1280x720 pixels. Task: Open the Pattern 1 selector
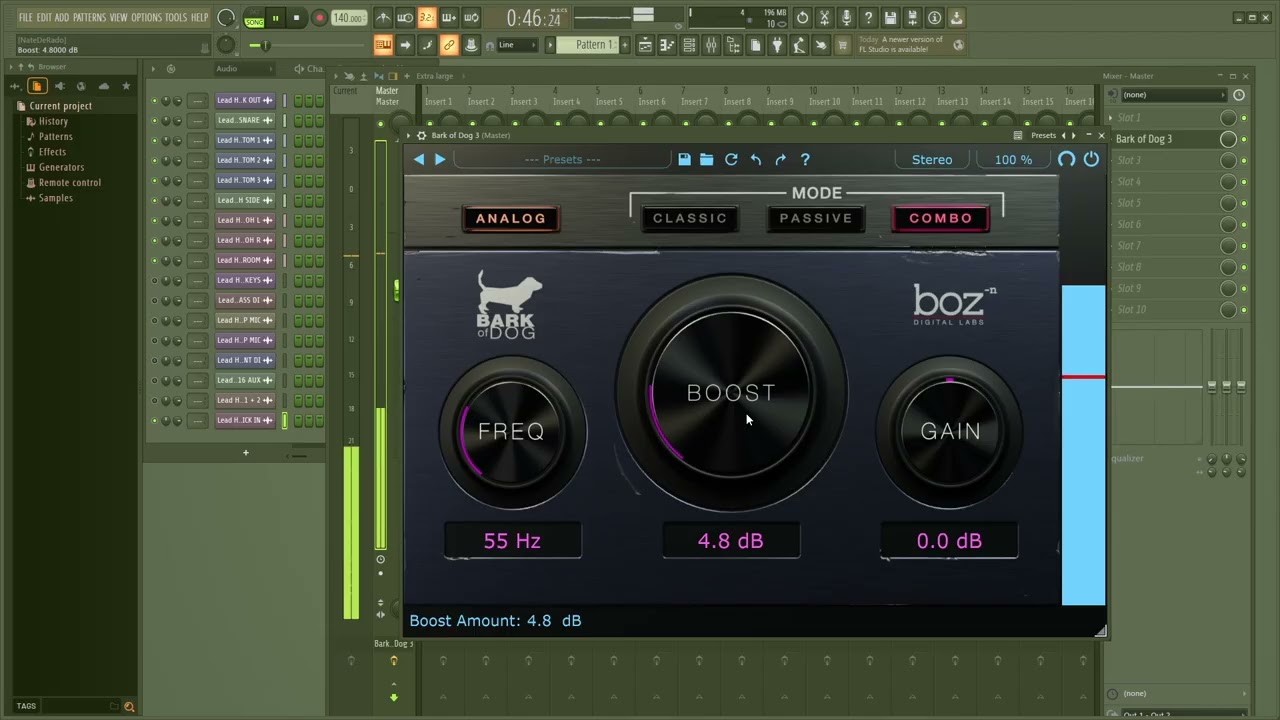594,45
